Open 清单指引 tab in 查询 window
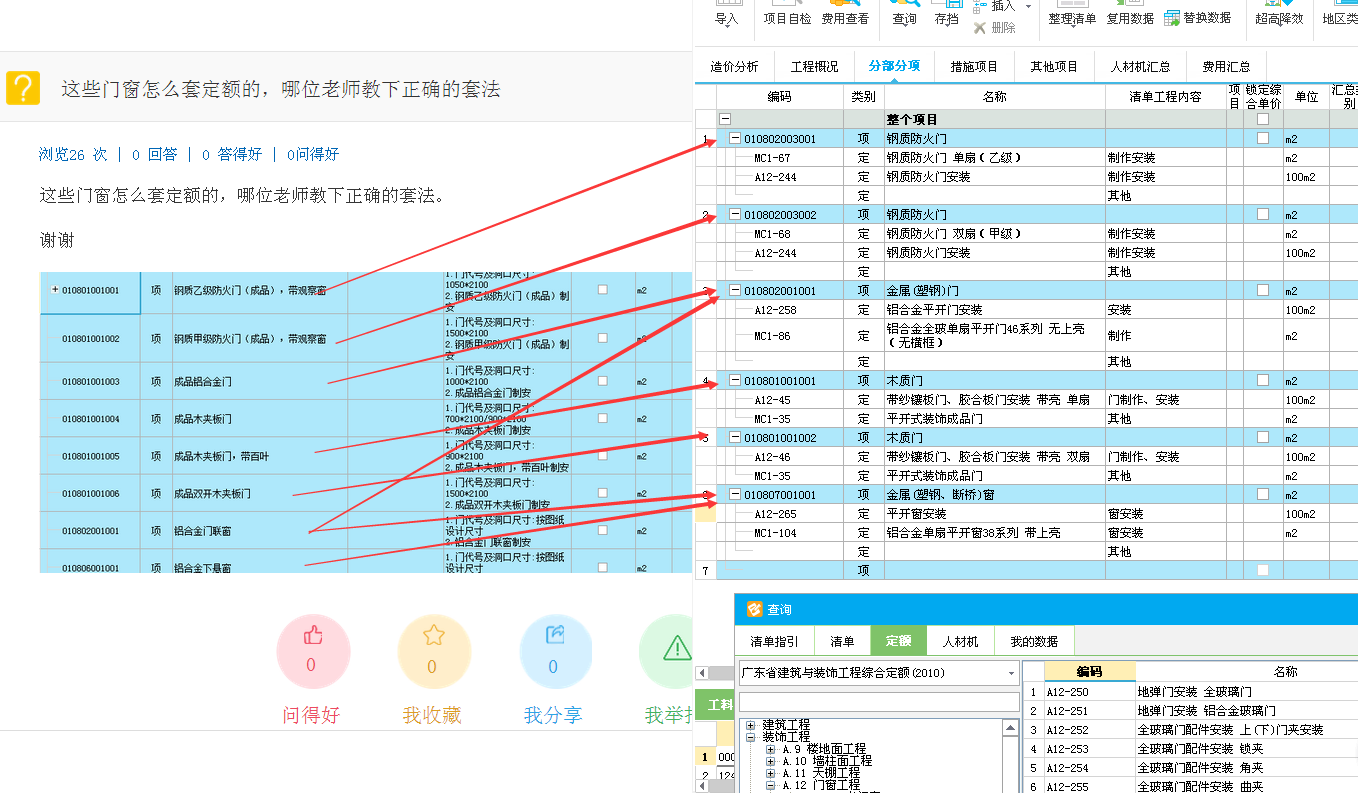The height and width of the screenshot is (793, 1358). [x=774, y=641]
